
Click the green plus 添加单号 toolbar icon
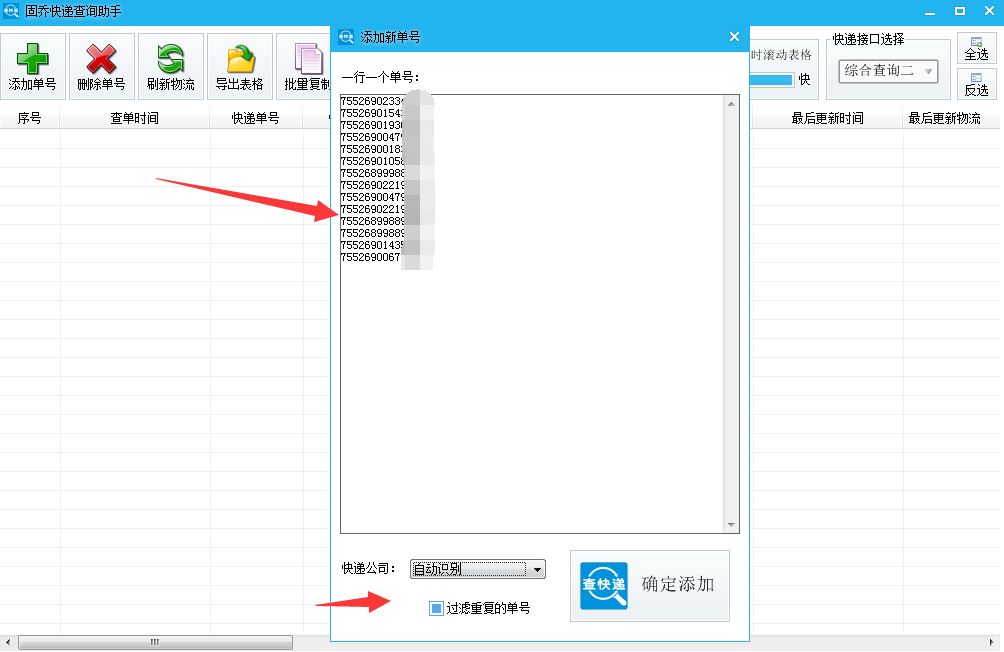point(33,59)
